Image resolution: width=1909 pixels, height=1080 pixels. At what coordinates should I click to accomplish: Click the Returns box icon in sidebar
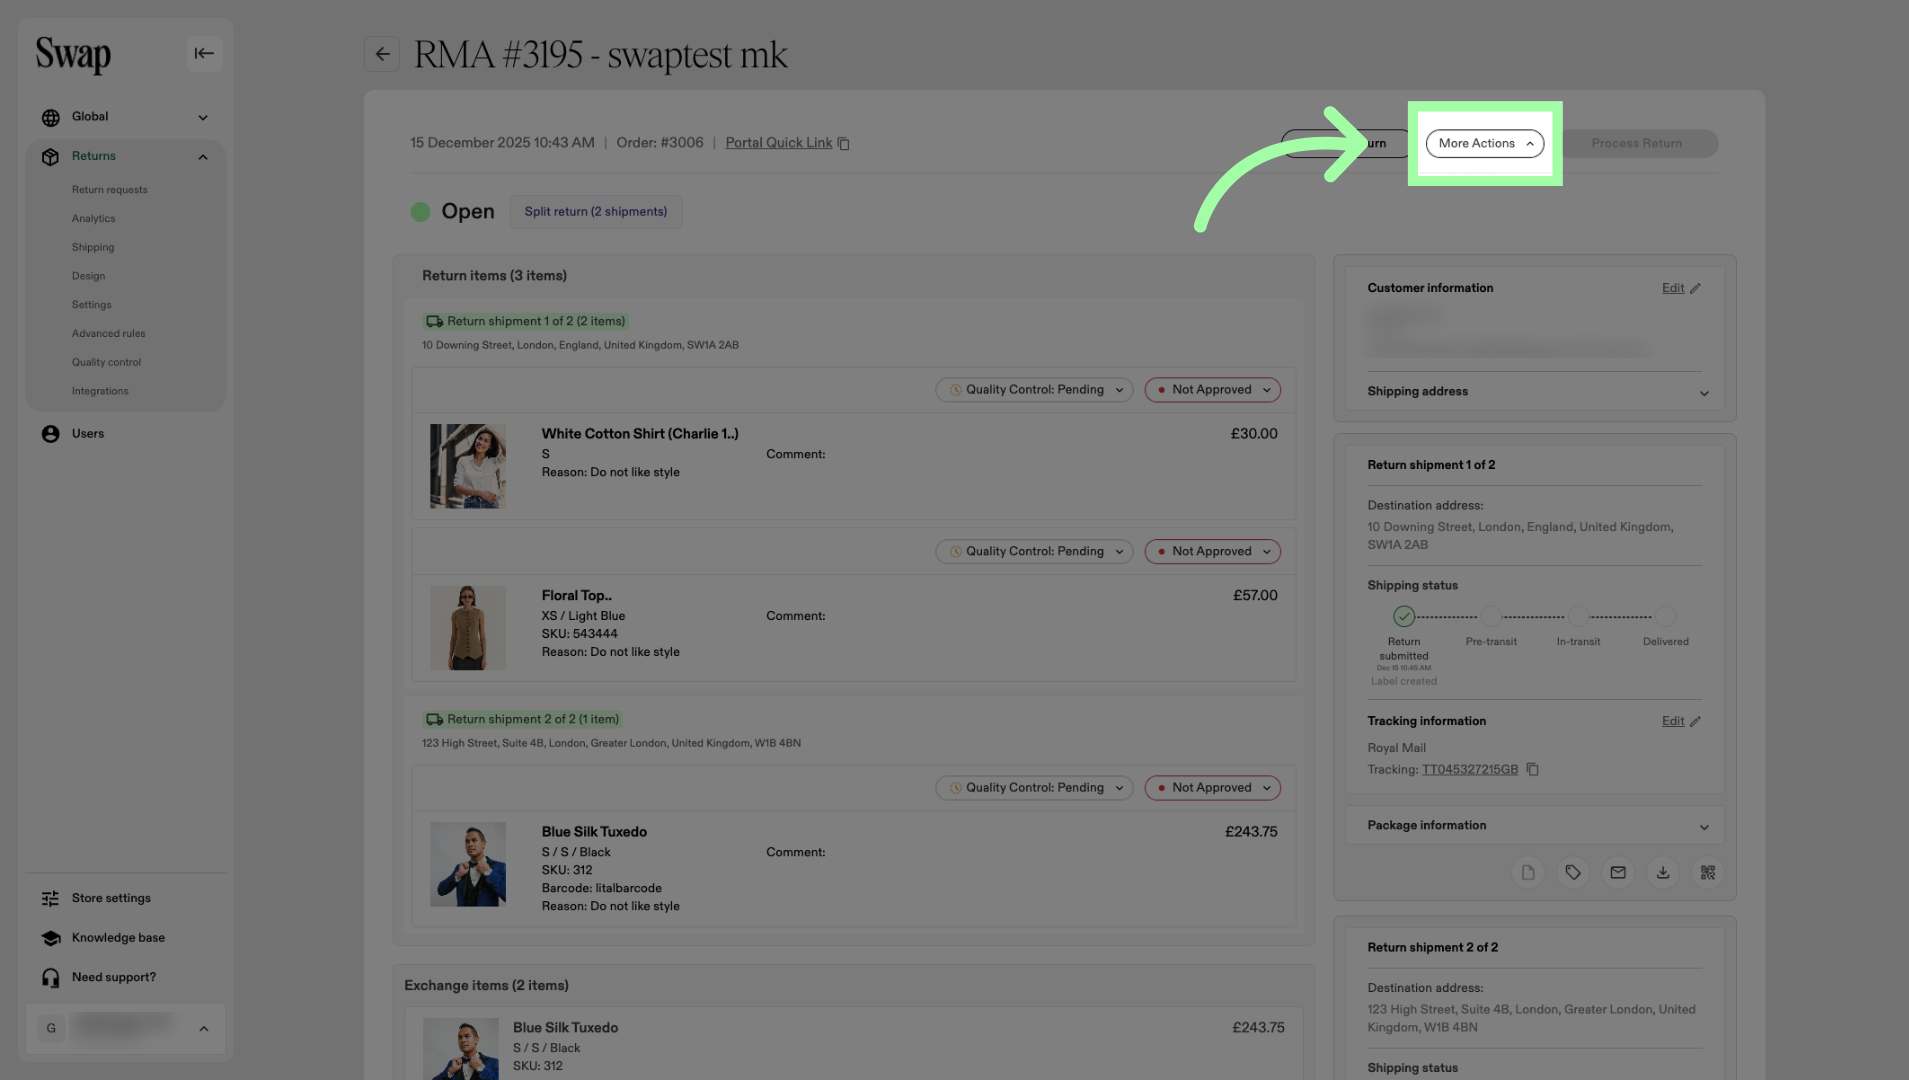point(51,157)
